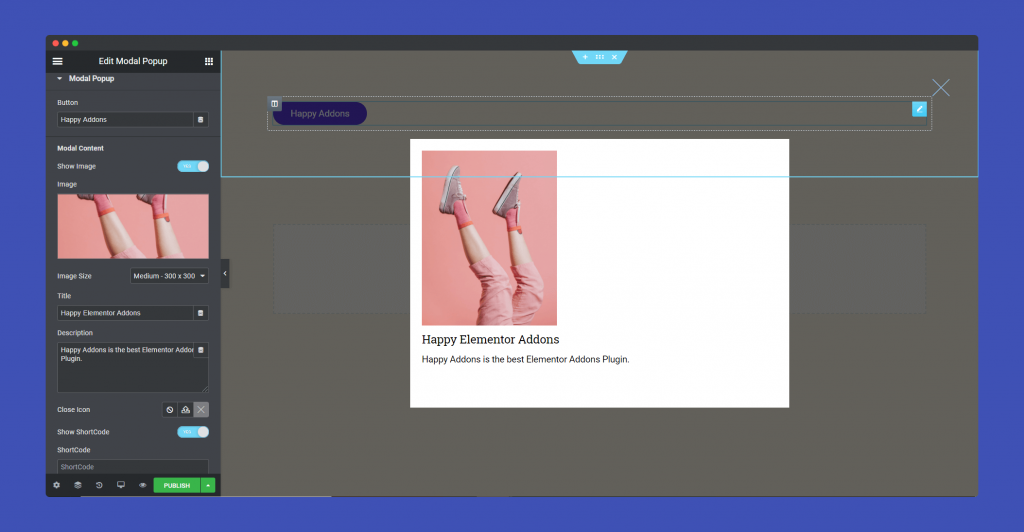Collapse the editor panel with side arrow
Image resolution: width=1024 pixels, height=532 pixels.
[225, 274]
